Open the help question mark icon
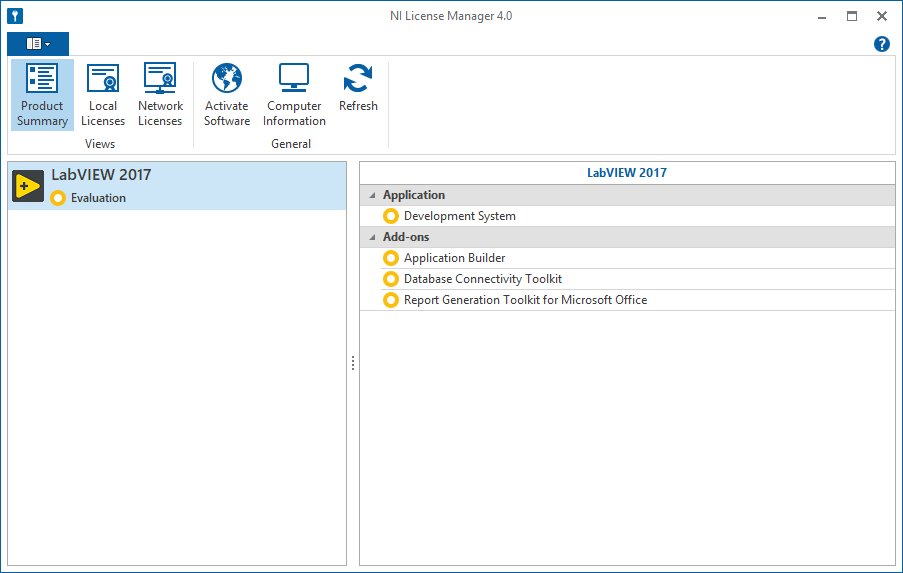This screenshot has height=573, width=903. click(x=882, y=44)
